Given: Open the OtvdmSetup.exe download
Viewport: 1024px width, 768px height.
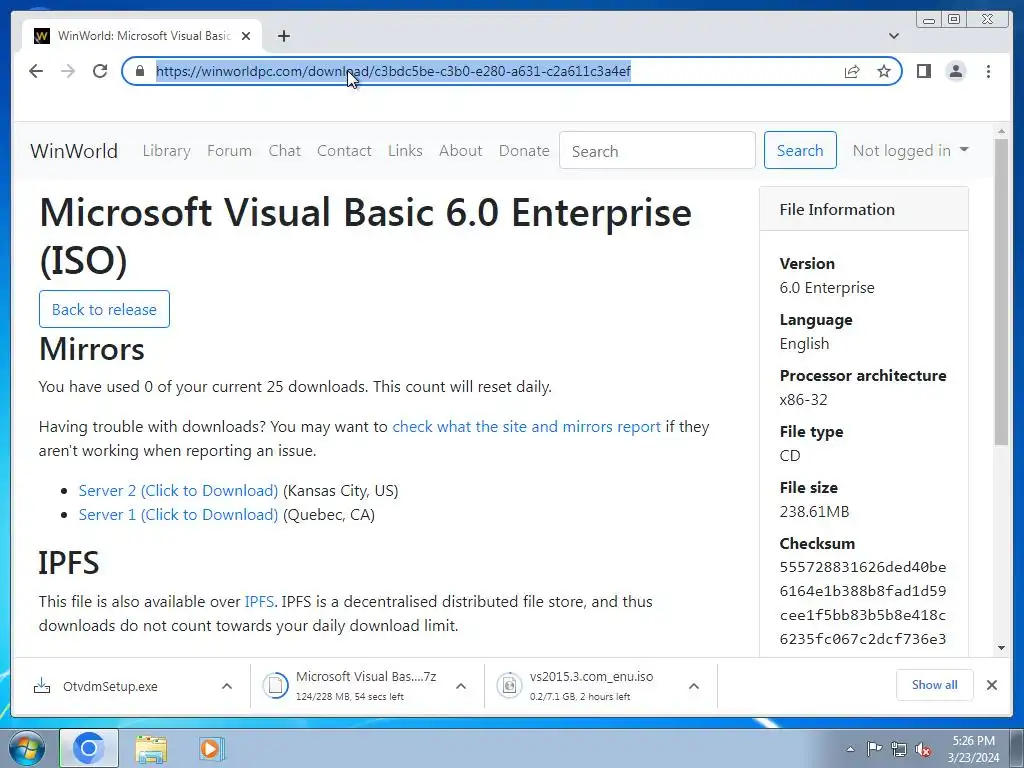Looking at the screenshot, I should tap(110, 686).
